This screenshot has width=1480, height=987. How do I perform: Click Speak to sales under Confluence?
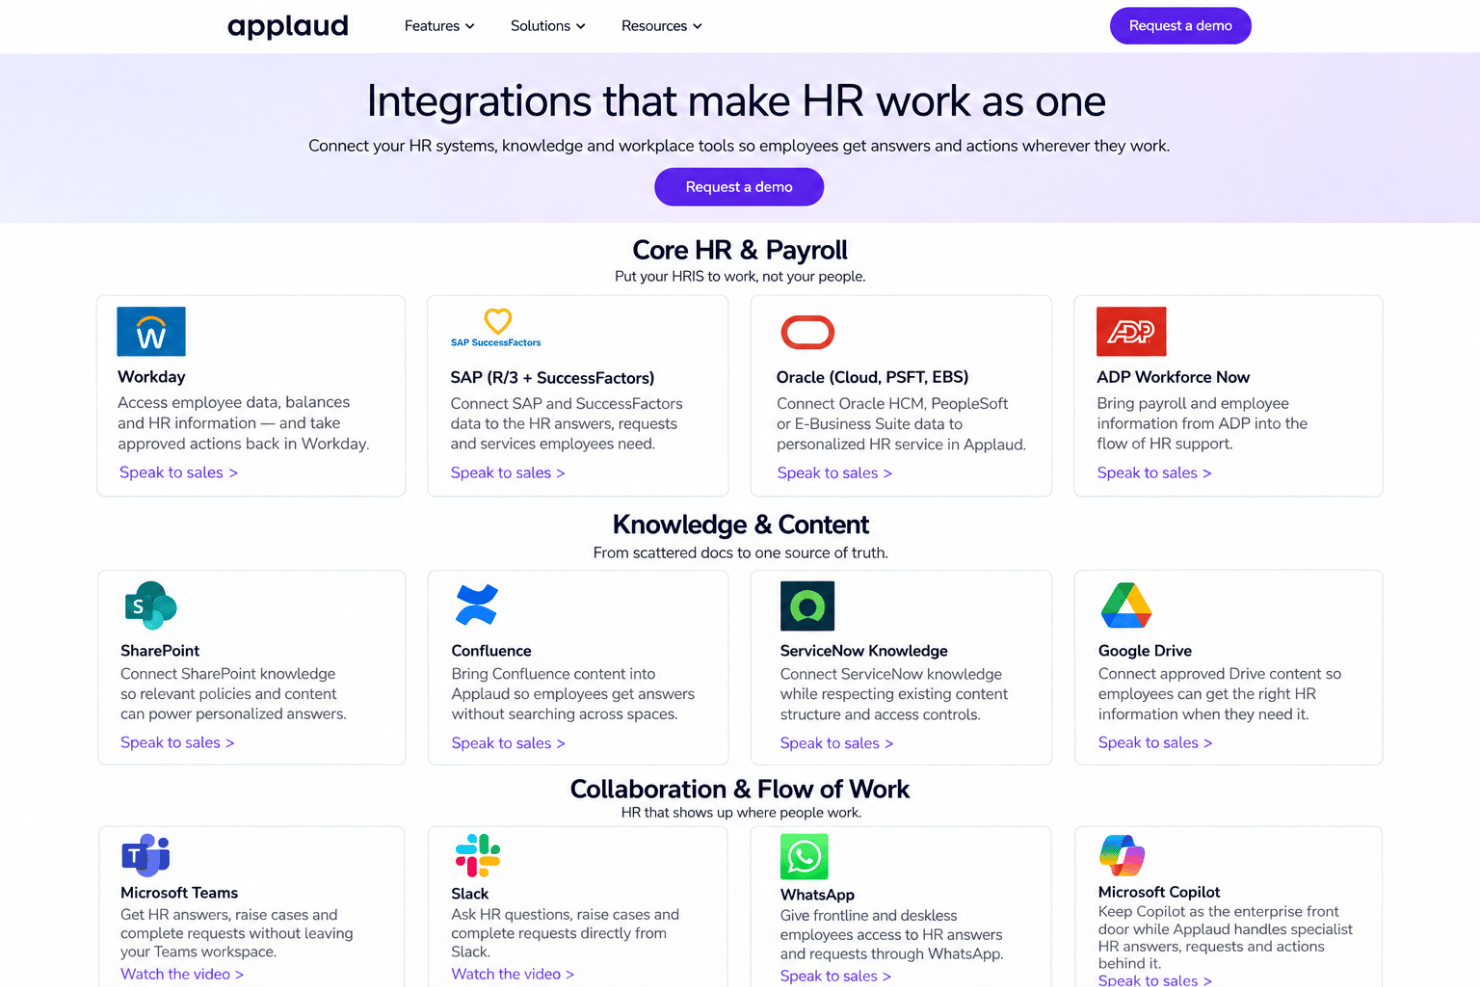pyautogui.click(x=508, y=743)
